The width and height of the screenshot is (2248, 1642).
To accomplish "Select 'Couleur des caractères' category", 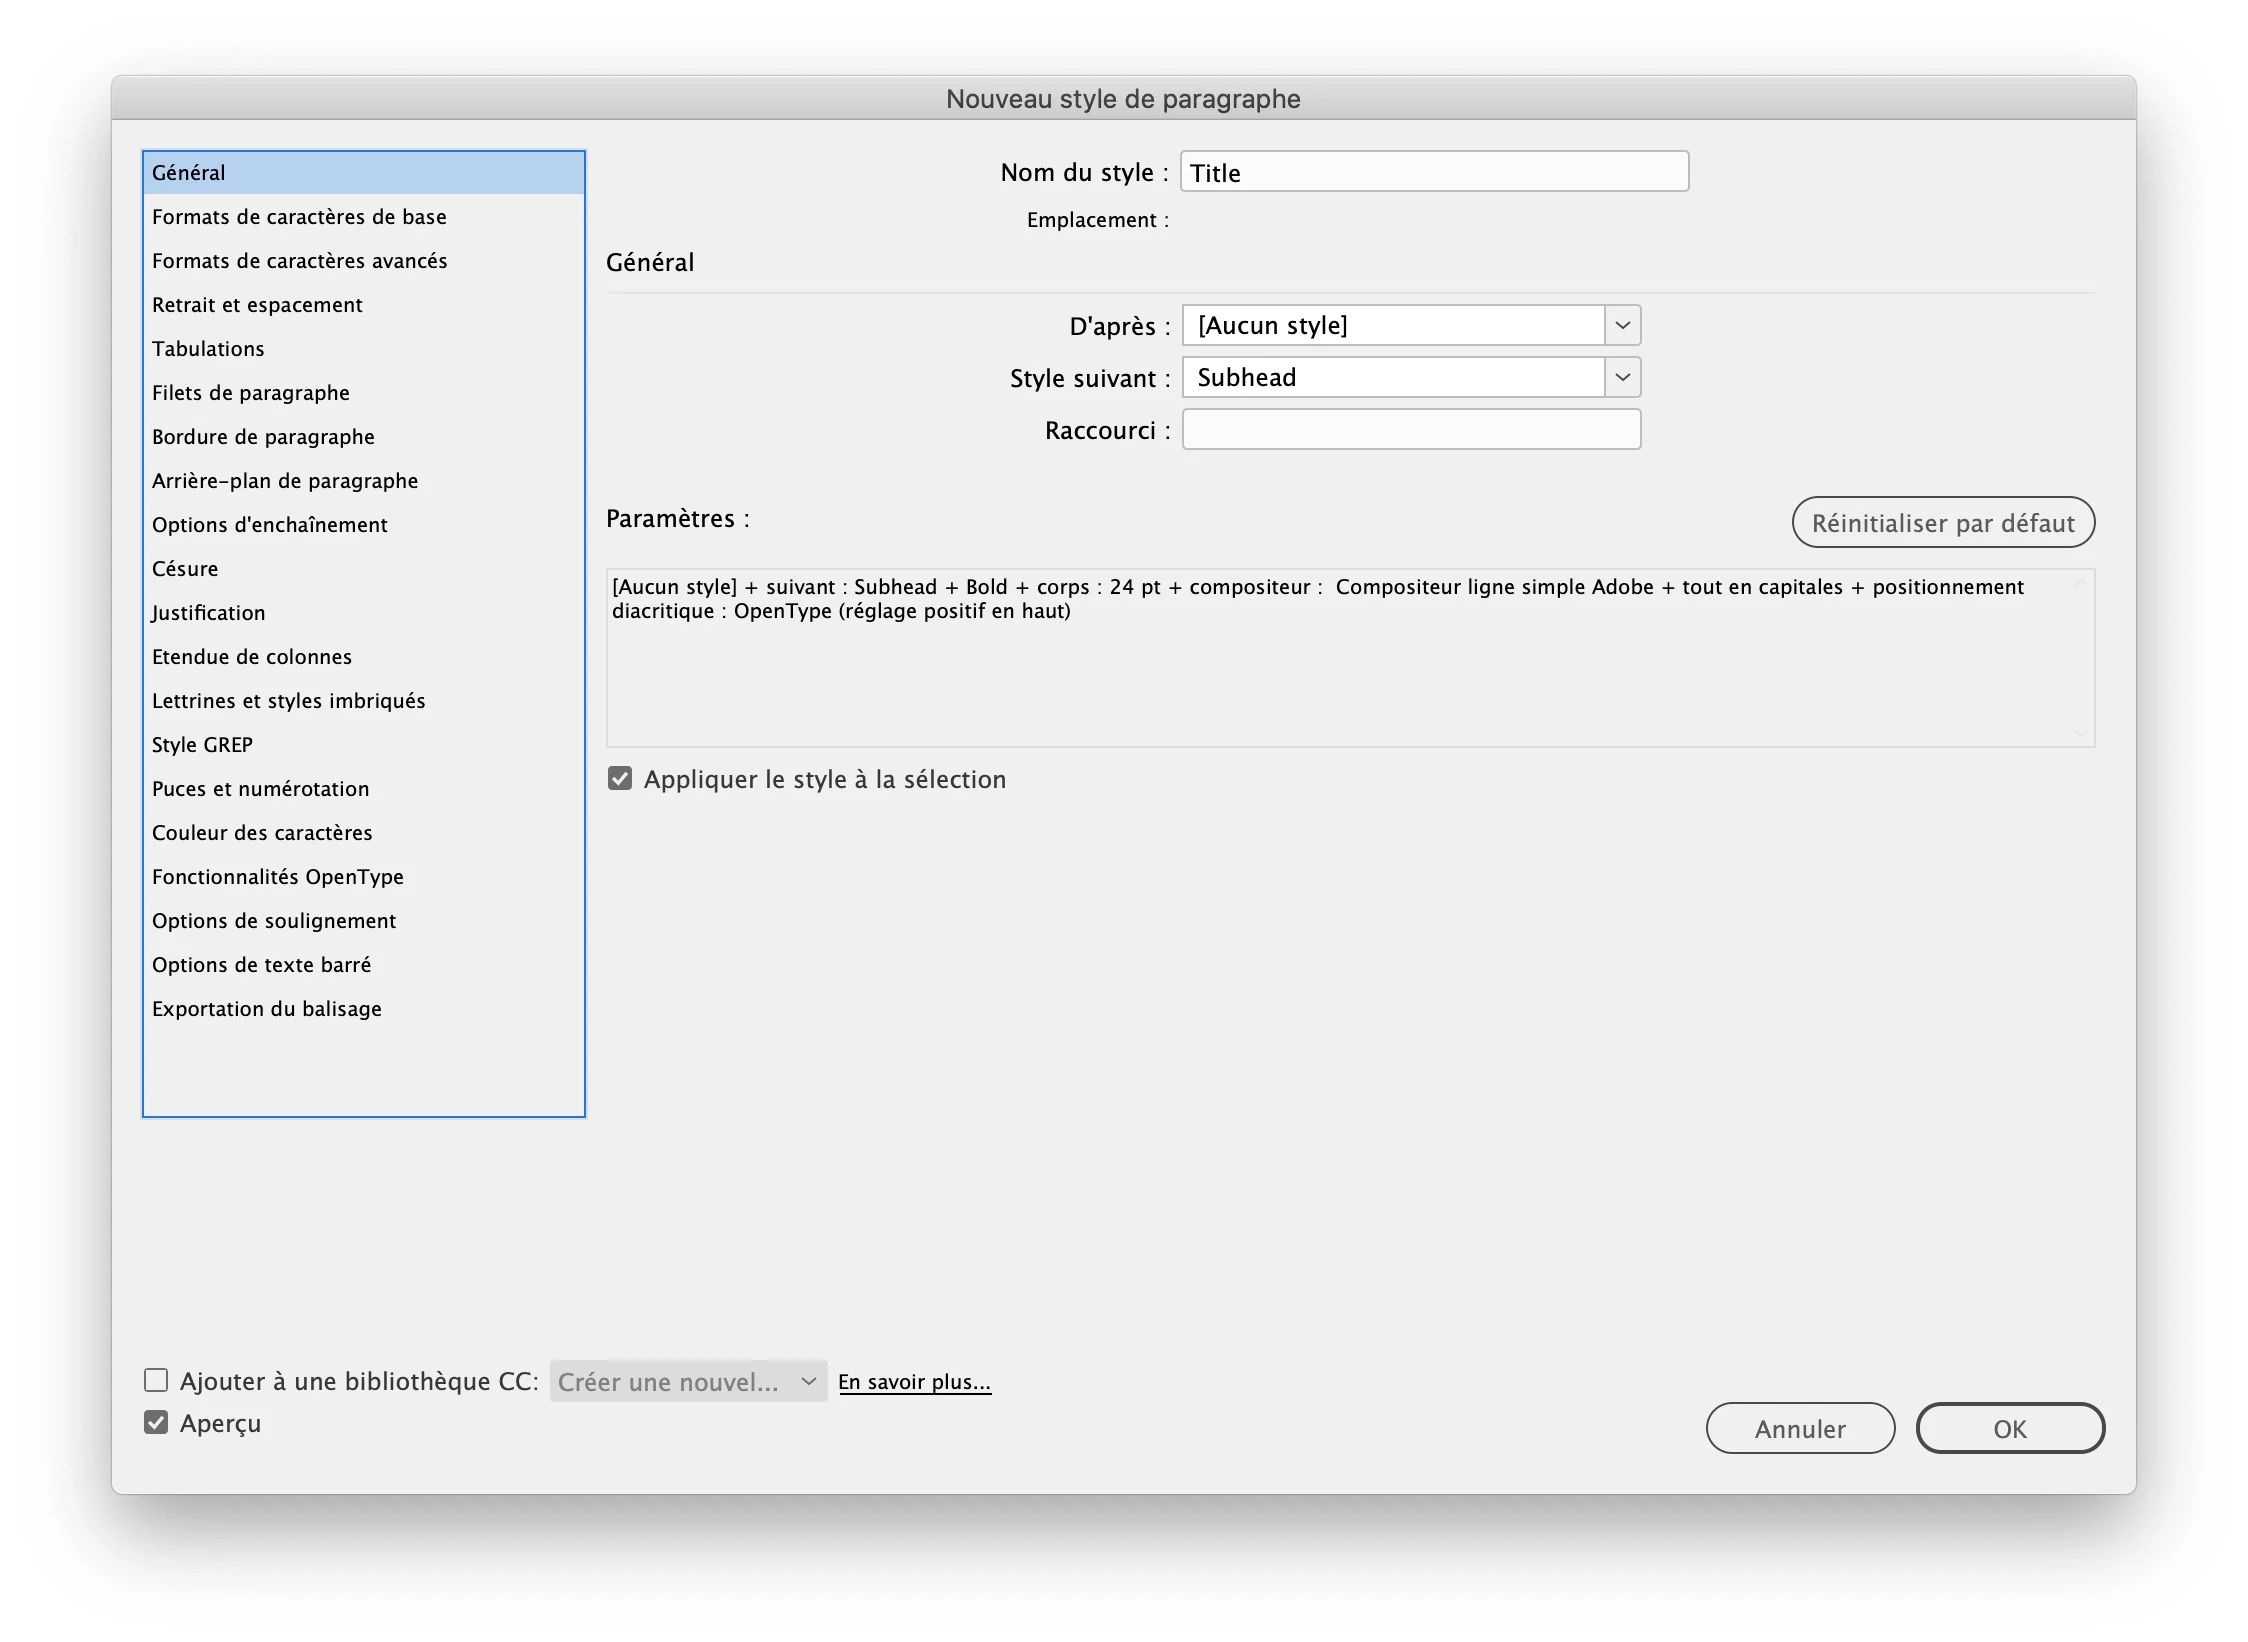I will pos(262,833).
